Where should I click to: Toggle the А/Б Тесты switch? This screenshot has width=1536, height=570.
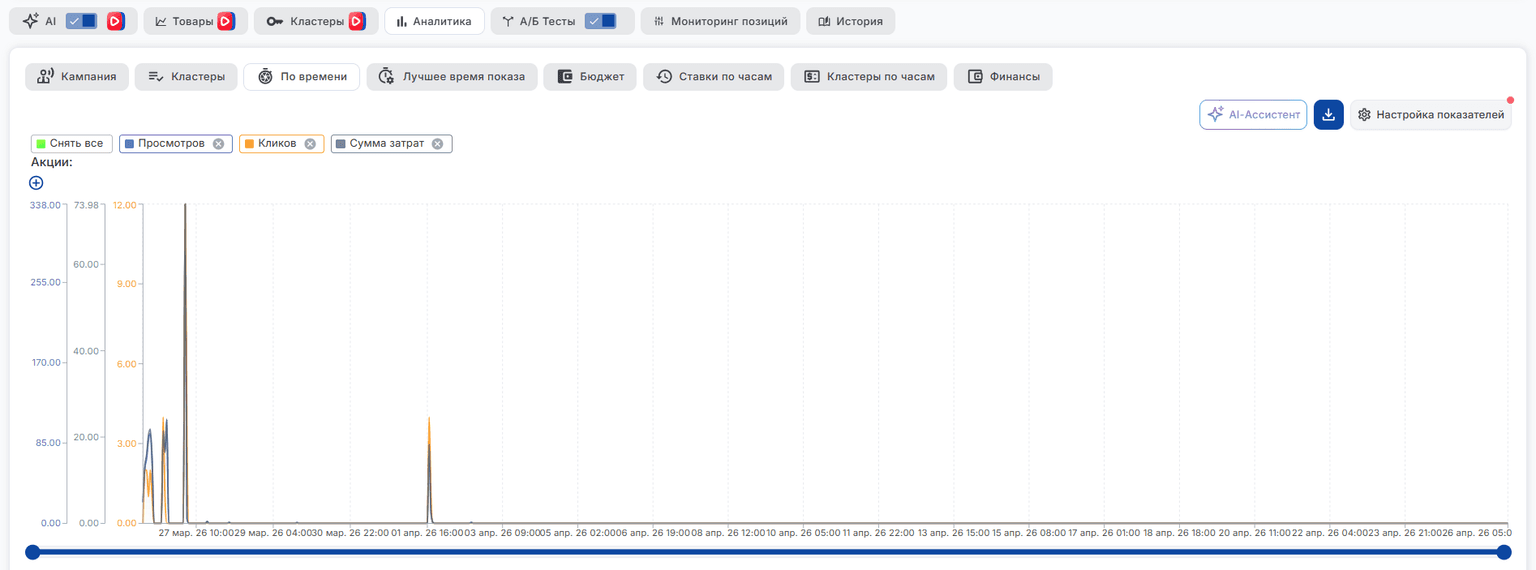(x=601, y=21)
